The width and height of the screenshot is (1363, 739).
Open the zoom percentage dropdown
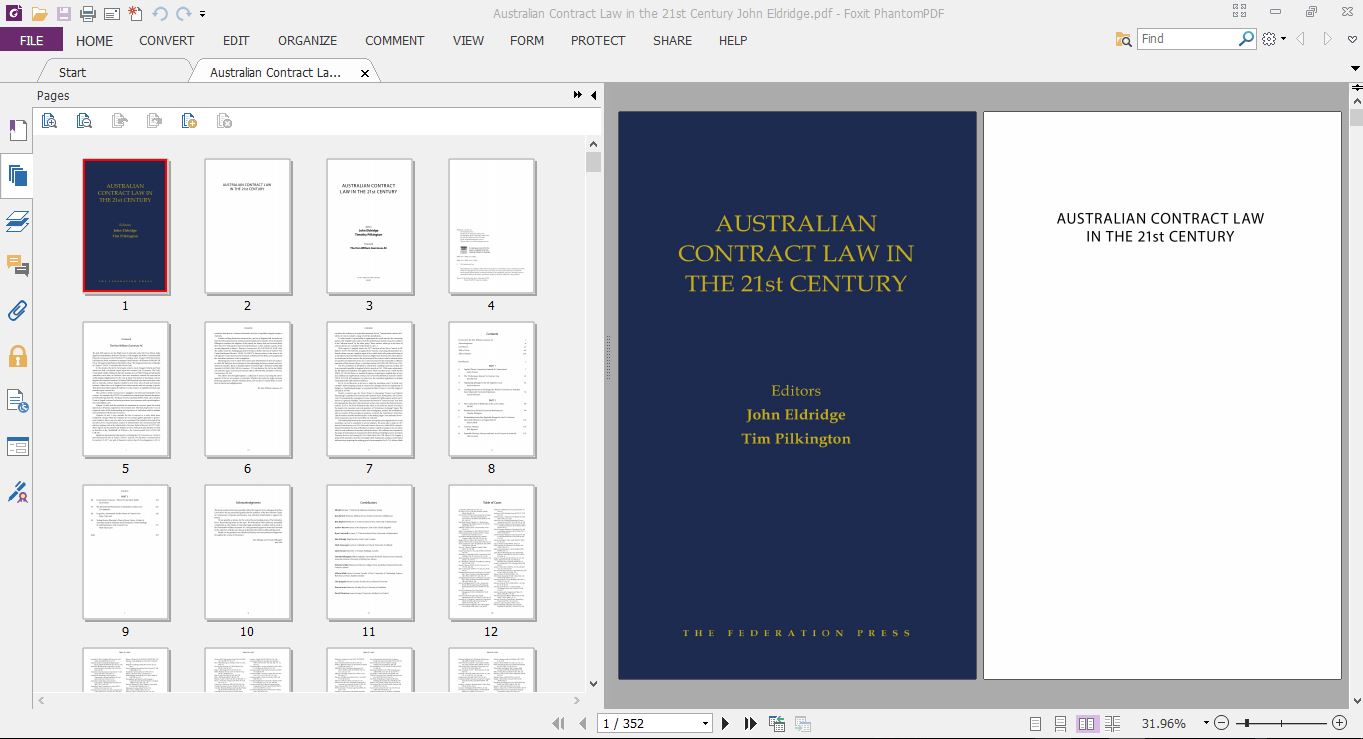[x=1206, y=723]
